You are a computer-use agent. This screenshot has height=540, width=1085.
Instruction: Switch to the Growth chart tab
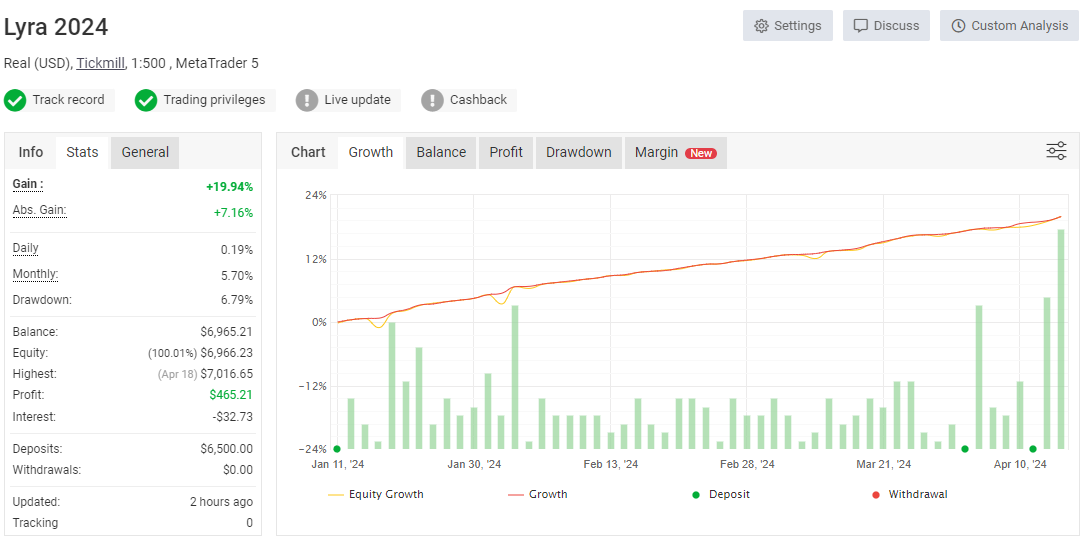[371, 152]
